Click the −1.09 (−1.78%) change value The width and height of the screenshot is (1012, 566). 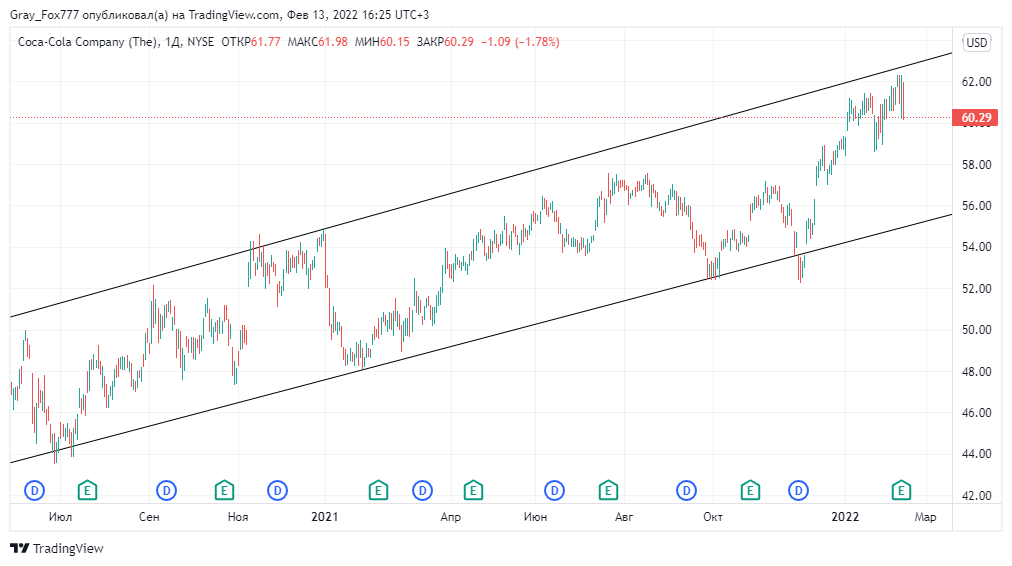pos(520,42)
